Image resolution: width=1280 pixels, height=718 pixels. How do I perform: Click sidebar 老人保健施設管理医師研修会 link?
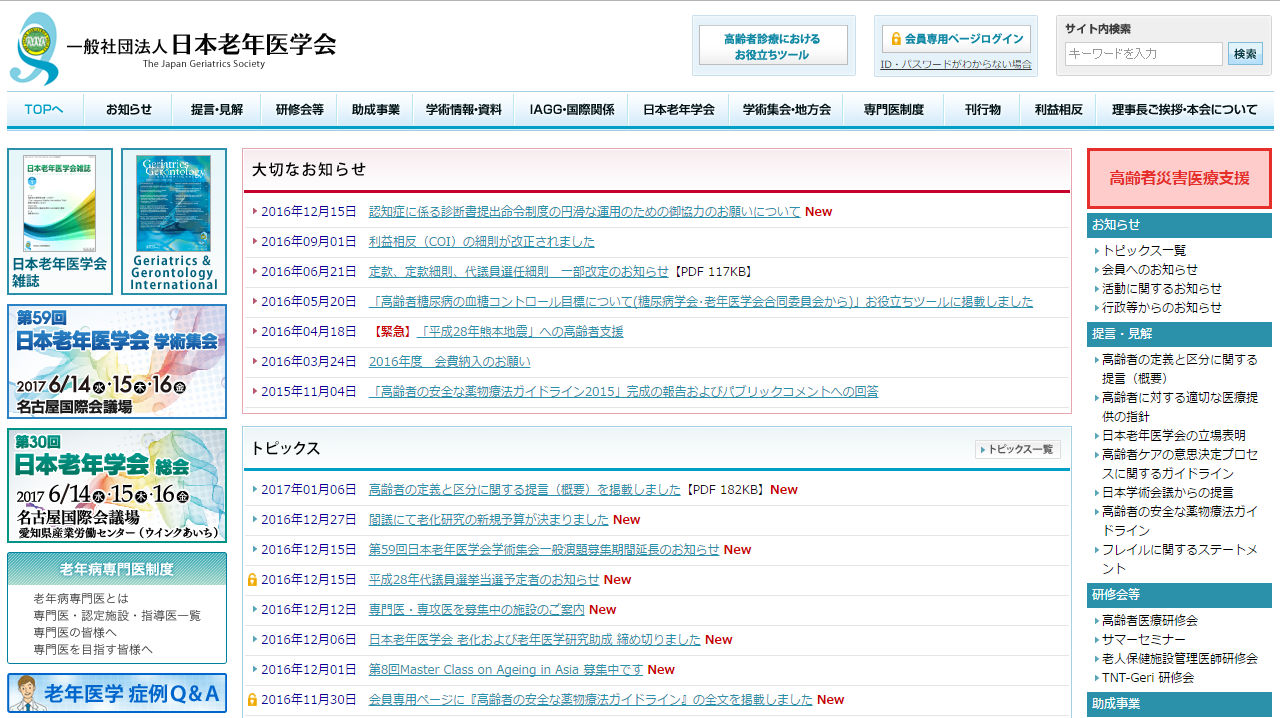tap(1180, 659)
